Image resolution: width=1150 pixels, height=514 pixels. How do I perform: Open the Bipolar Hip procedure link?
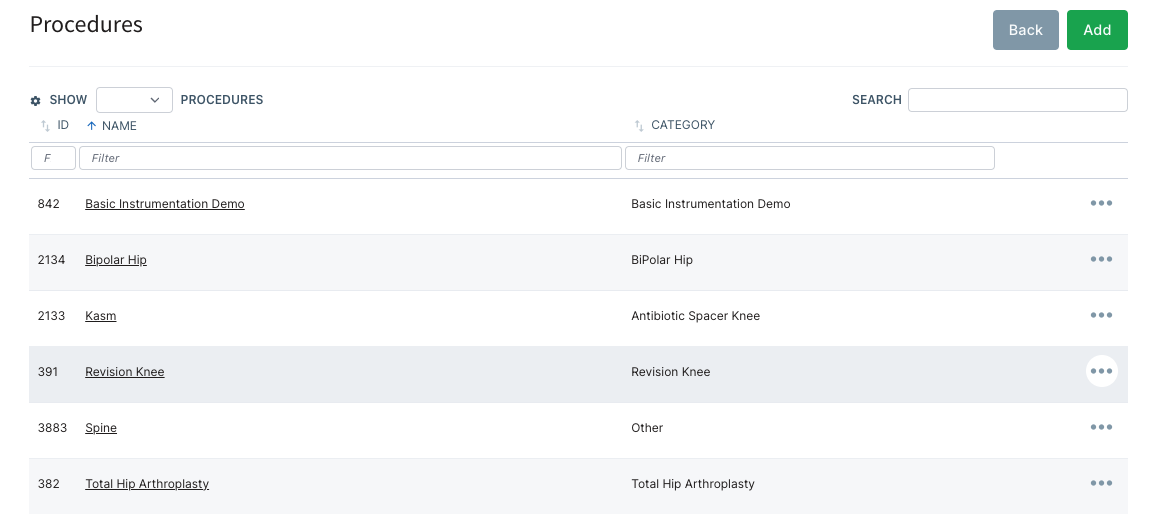click(x=116, y=260)
